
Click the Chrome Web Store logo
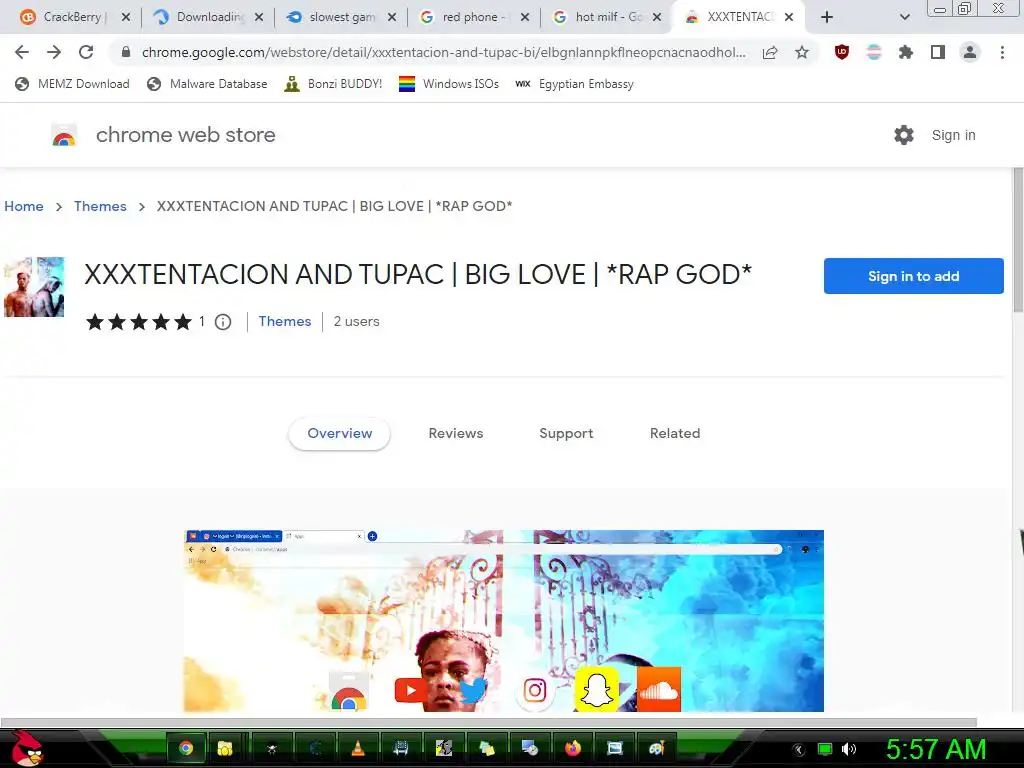pyautogui.click(x=64, y=135)
